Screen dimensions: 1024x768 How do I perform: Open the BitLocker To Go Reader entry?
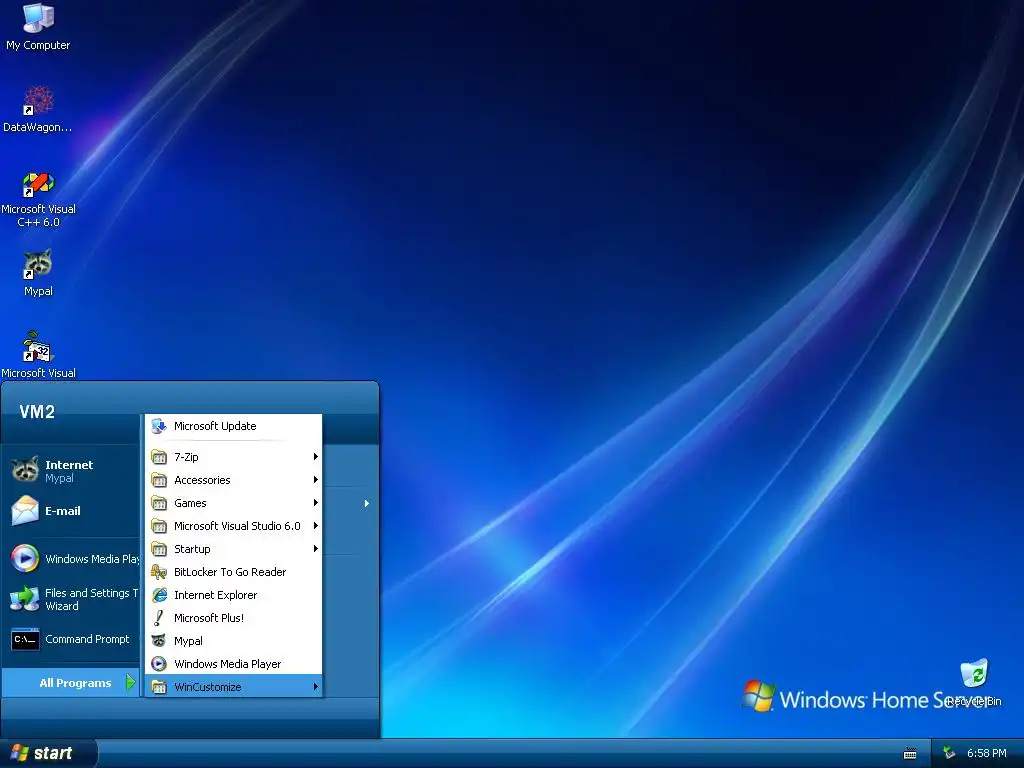tap(234, 572)
